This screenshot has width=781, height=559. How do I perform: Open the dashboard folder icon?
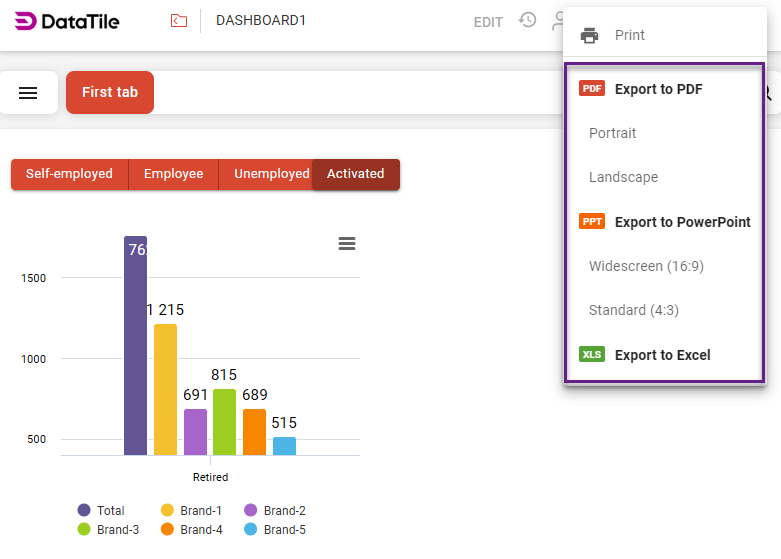click(179, 21)
